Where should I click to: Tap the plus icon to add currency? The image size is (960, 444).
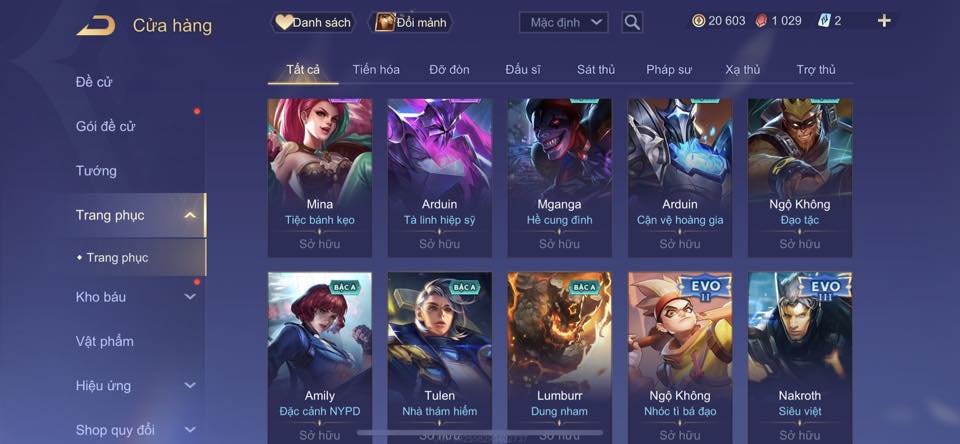(883, 21)
